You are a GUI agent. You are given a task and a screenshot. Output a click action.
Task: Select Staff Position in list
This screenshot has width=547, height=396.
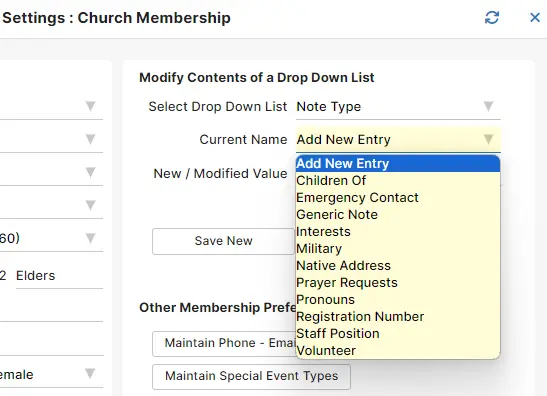coord(398,334)
